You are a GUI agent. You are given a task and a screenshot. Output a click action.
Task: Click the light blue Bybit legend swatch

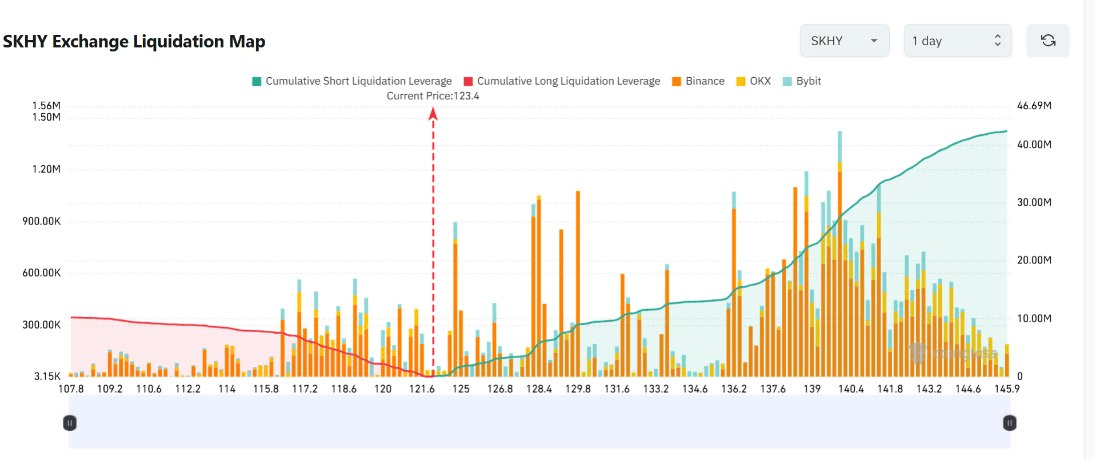pos(786,81)
